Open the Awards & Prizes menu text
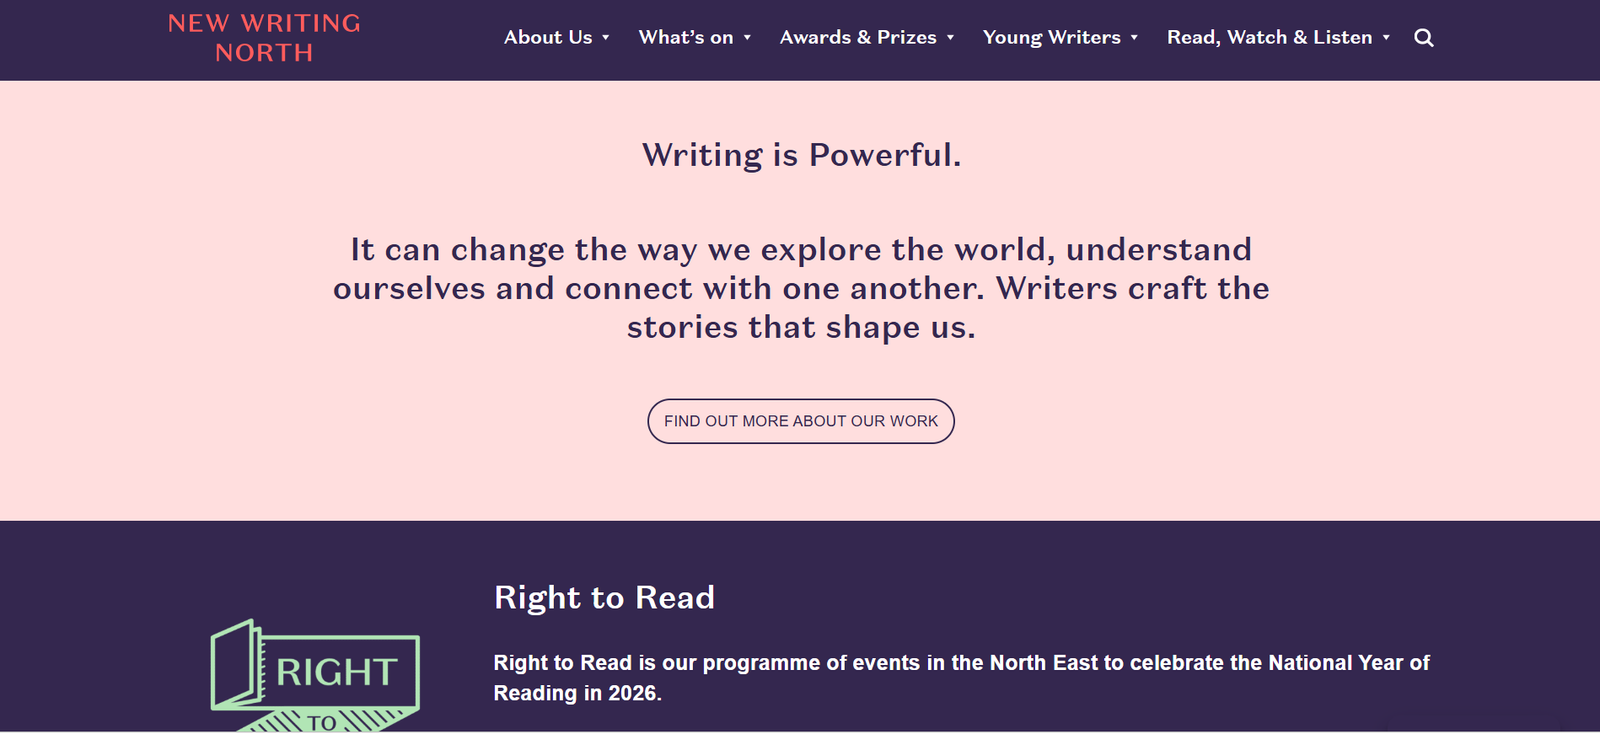The height and width of the screenshot is (733, 1600). [858, 38]
